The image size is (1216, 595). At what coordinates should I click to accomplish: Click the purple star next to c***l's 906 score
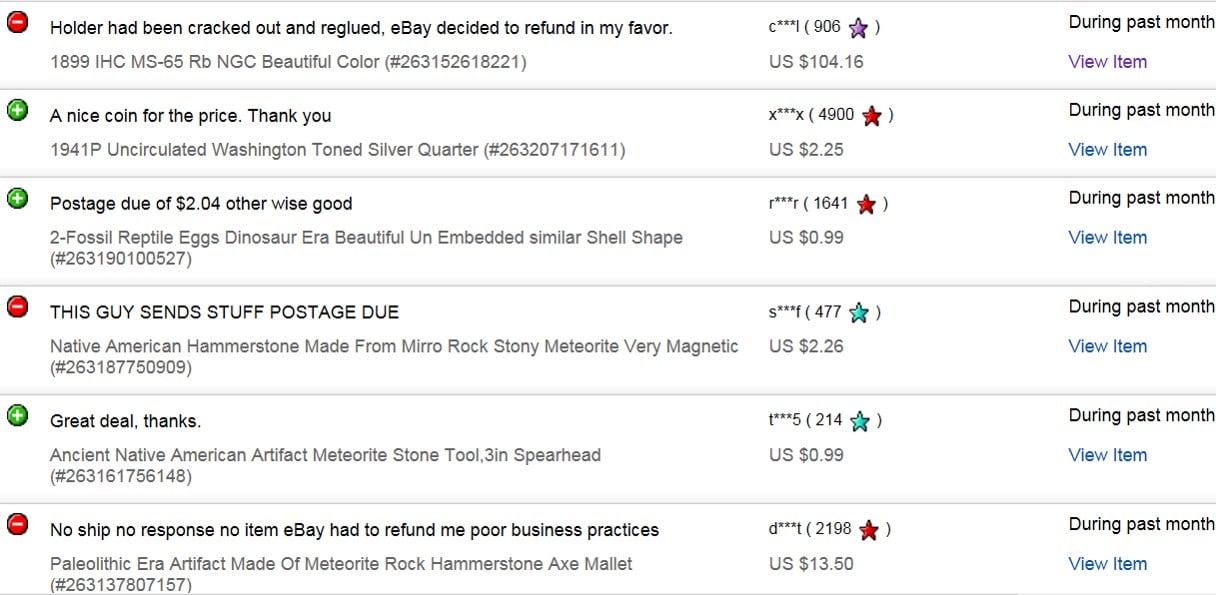[x=858, y=28]
